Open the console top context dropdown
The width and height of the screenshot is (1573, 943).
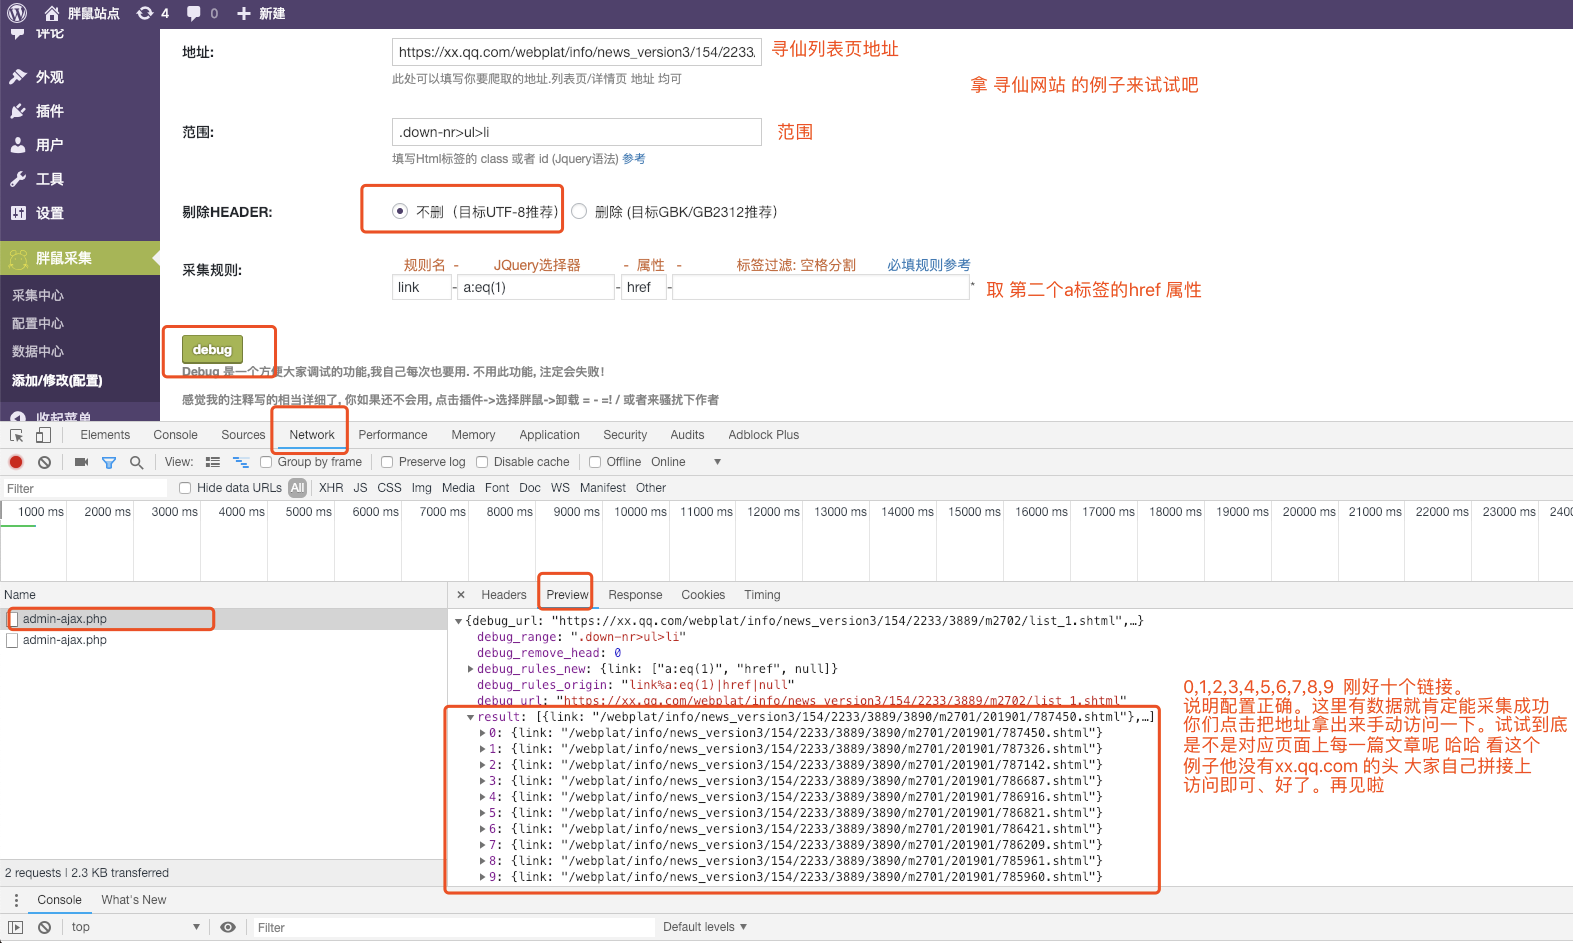tap(134, 928)
